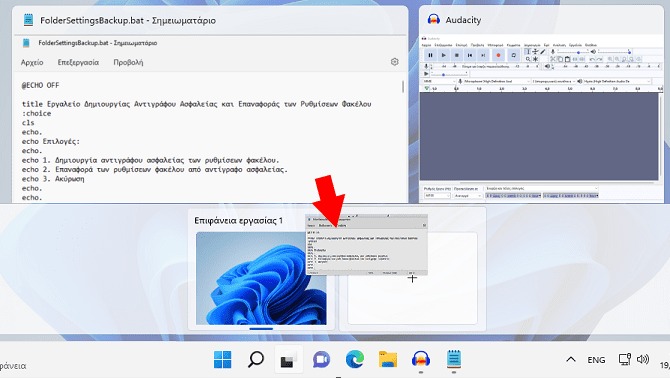This screenshot has height=378, width=670.
Task: Click the Notepad taskbar icon
Action: tap(454, 359)
